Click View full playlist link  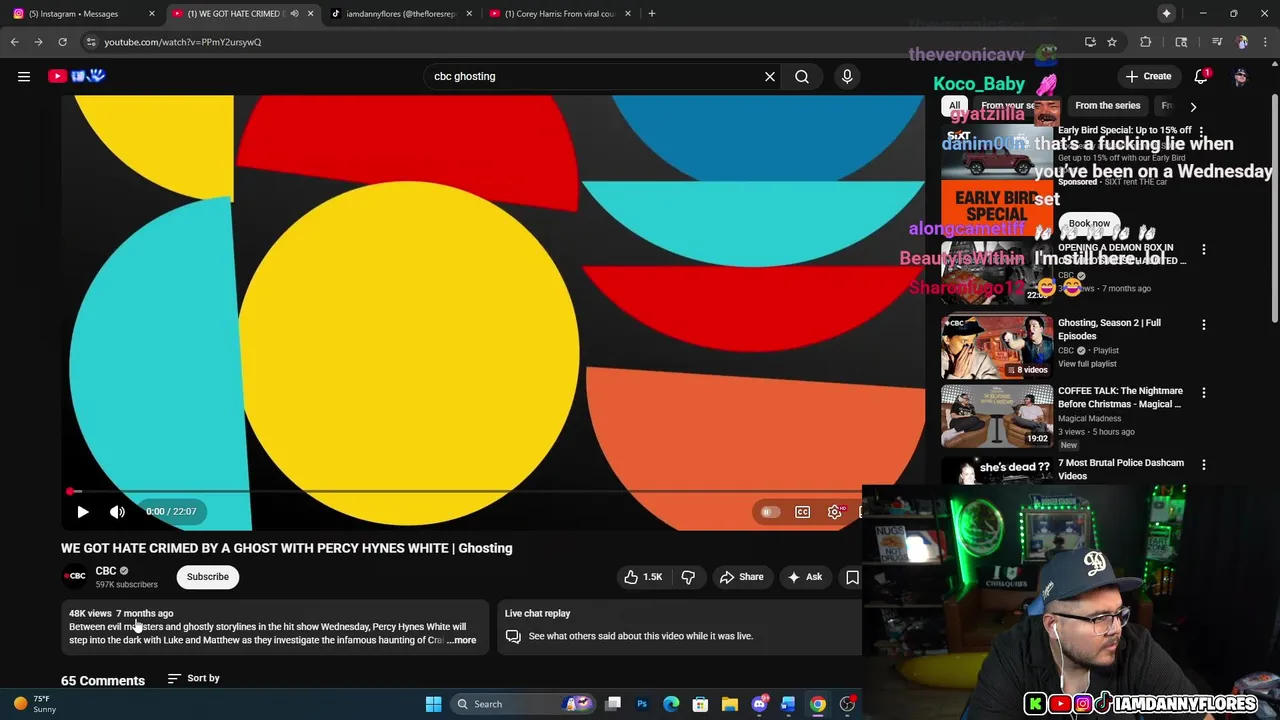pyautogui.click(x=1087, y=364)
